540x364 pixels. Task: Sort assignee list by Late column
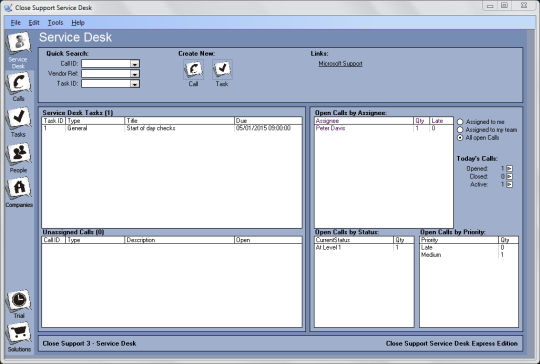pyautogui.click(x=441, y=121)
